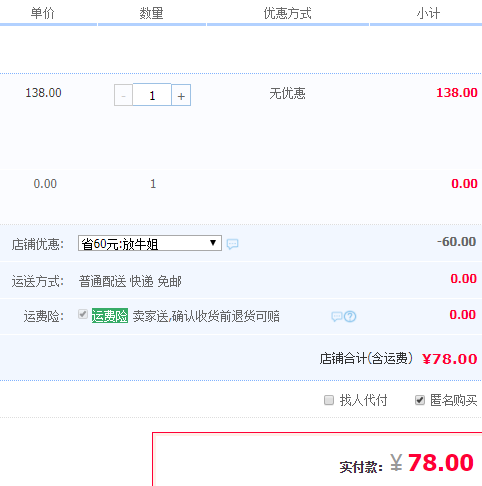
Task: Uncheck the 匿名购买 checkbox
Action: [420, 400]
